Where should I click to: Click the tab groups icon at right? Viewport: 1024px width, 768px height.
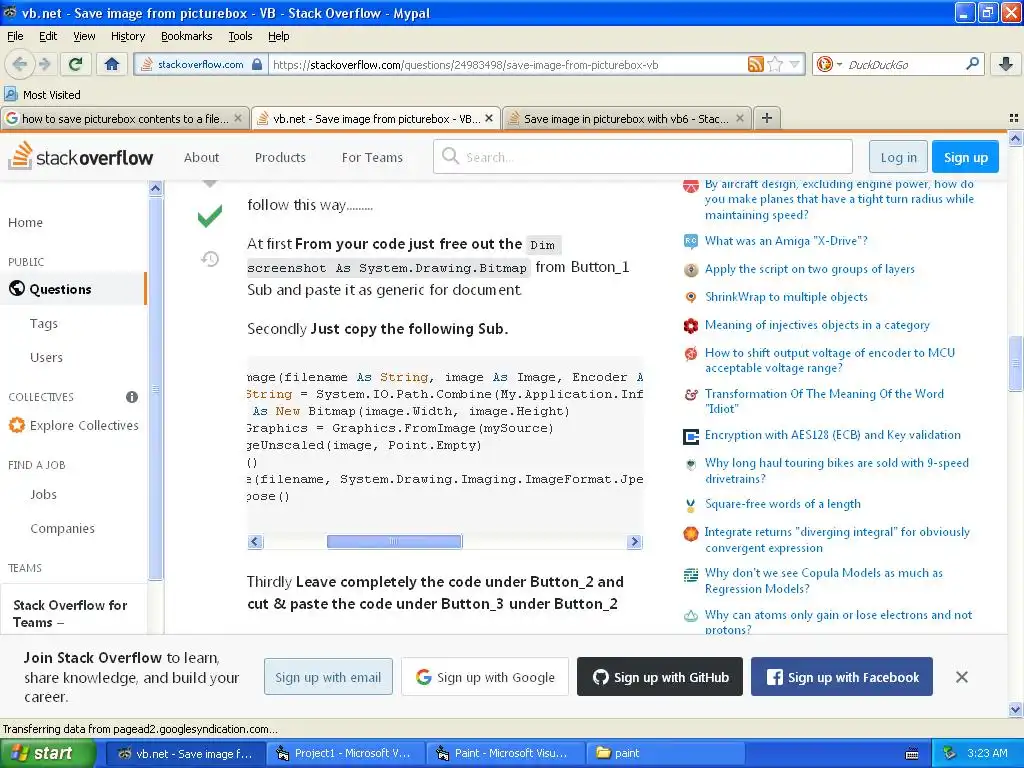(1014, 118)
